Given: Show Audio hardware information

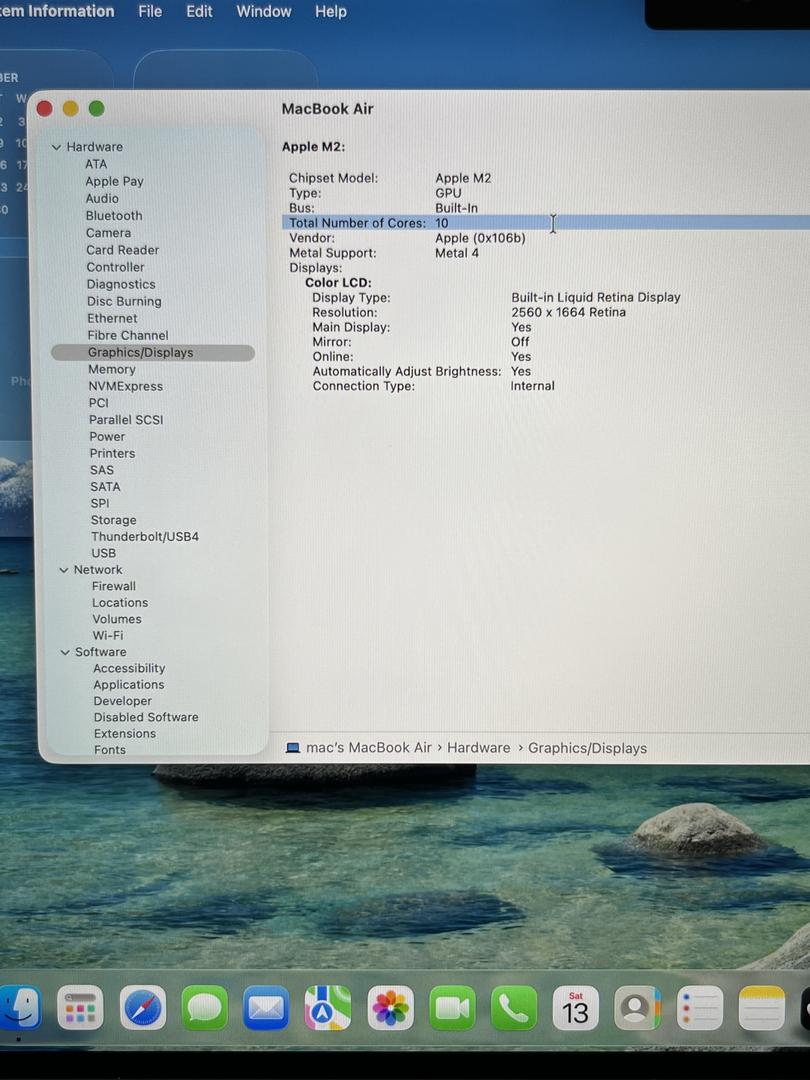Looking at the screenshot, I should click(x=102, y=198).
